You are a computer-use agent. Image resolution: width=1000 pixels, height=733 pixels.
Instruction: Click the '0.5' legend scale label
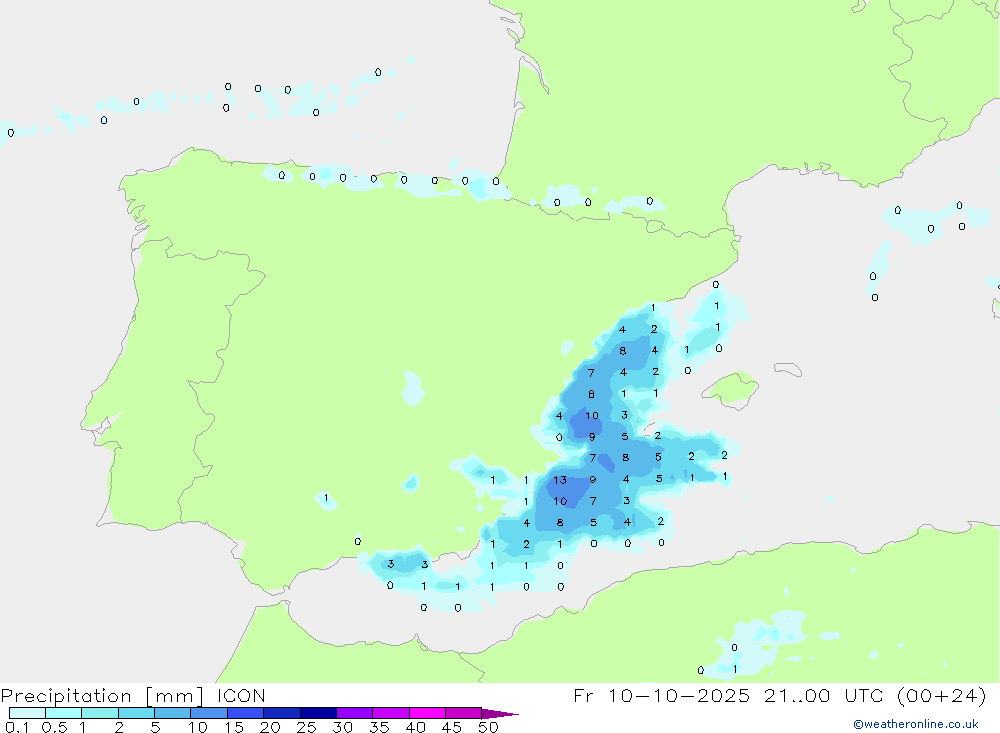(x=54, y=727)
